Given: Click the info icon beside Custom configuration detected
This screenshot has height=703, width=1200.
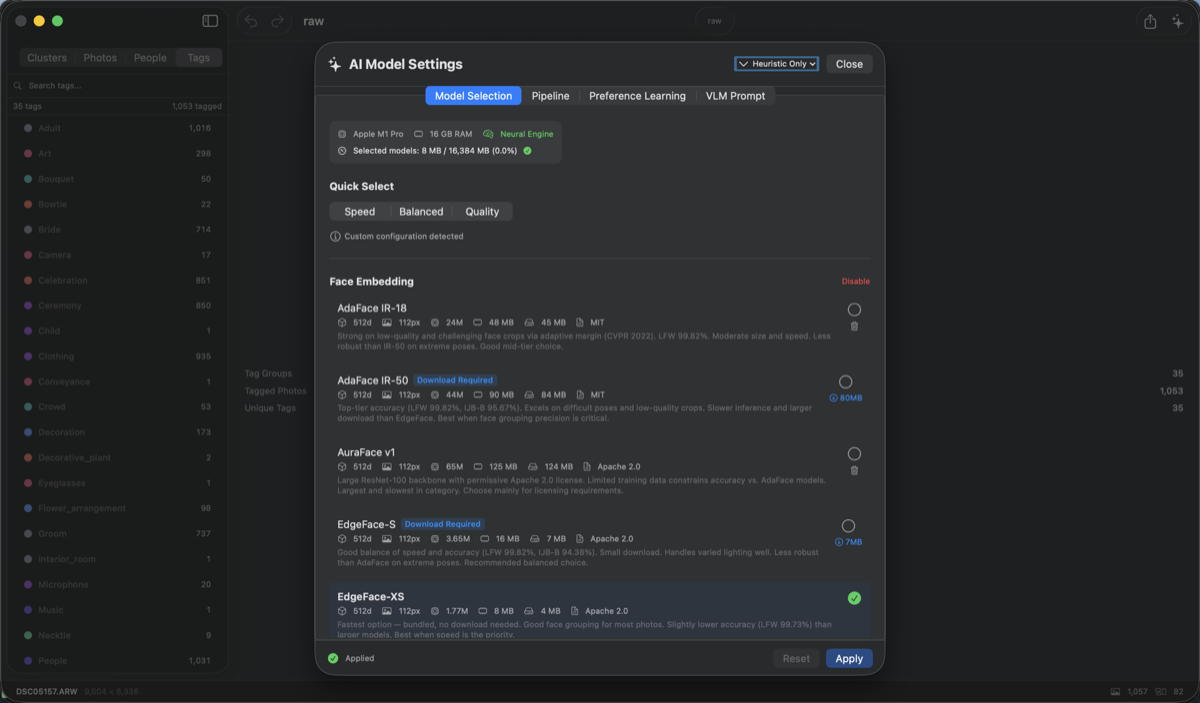Looking at the screenshot, I should pyautogui.click(x=335, y=237).
